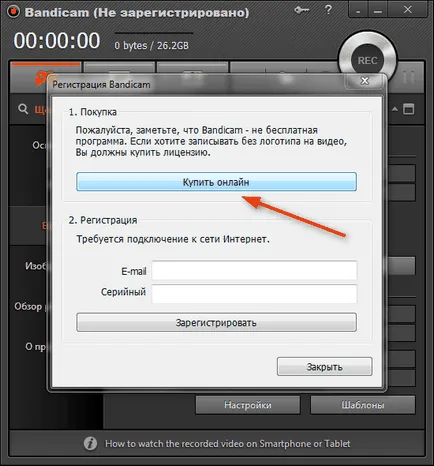This screenshot has width=434, height=466.
Task: Click the Настройки button
Action: click(x=248, y=405)
